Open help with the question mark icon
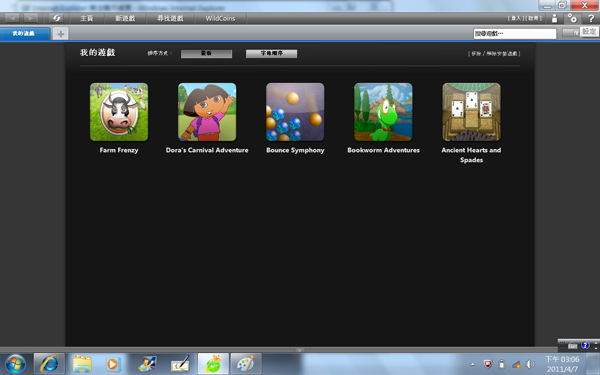 tap(590, 18)
